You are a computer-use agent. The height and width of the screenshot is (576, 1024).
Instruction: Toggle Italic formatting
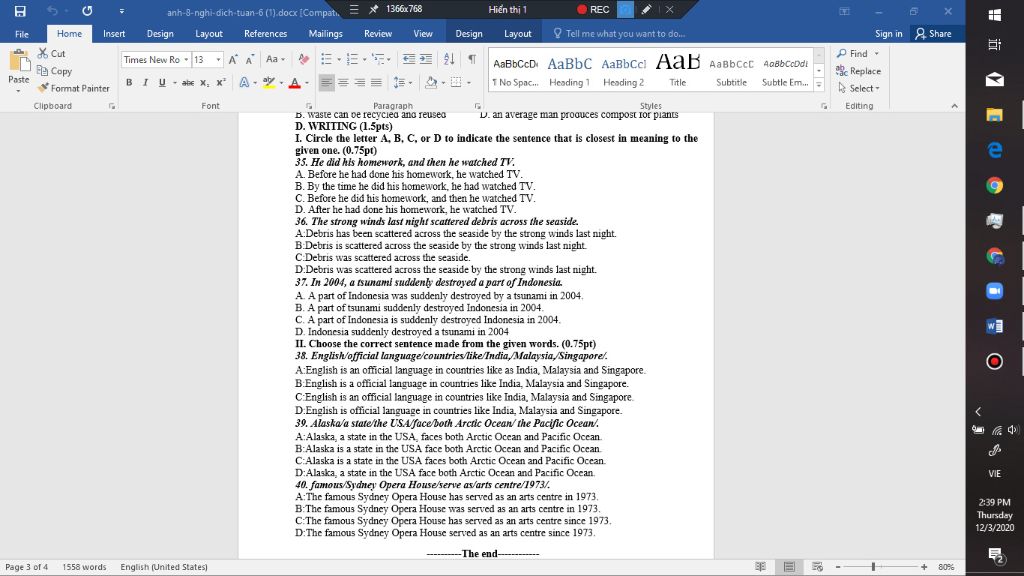coord(145,83)
